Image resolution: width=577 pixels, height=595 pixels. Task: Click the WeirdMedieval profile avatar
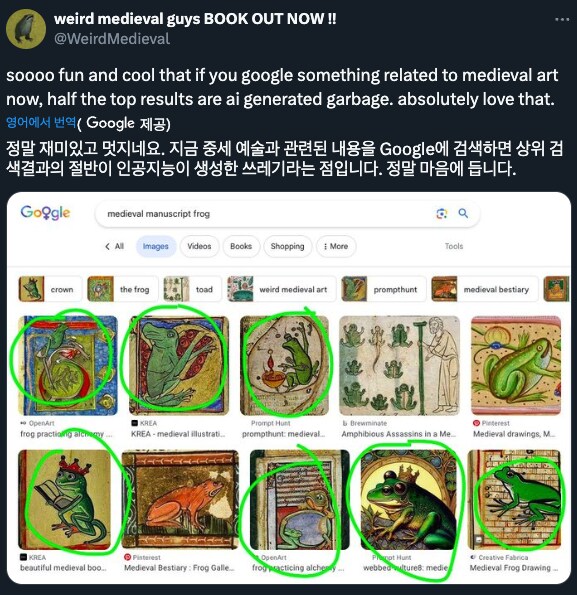tap(25, 29)
